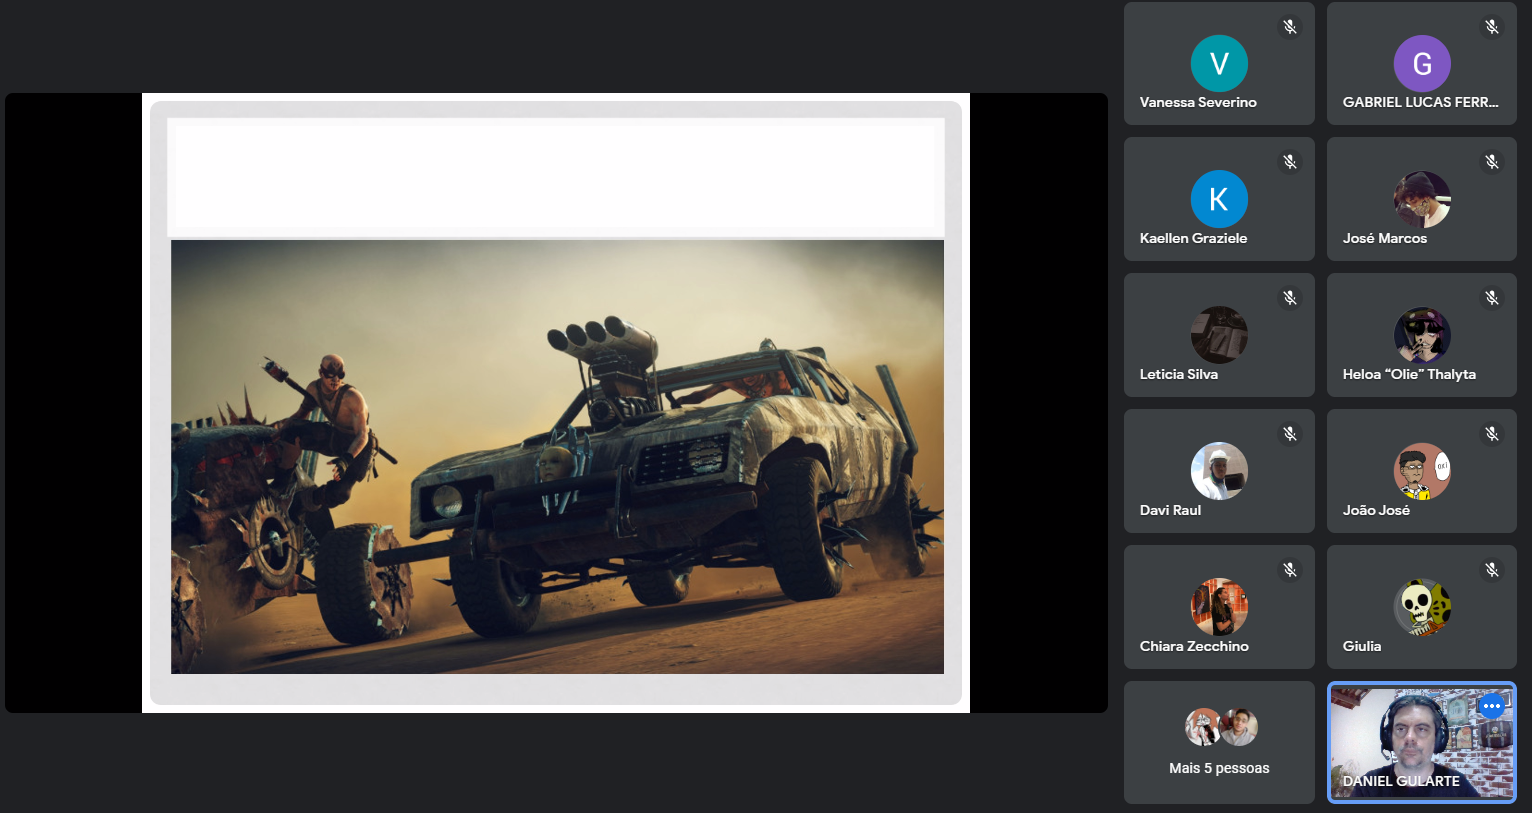Click Kaellen Graziele's blue K avatar
1532x813 pixels.
(x=1219, y=199)
